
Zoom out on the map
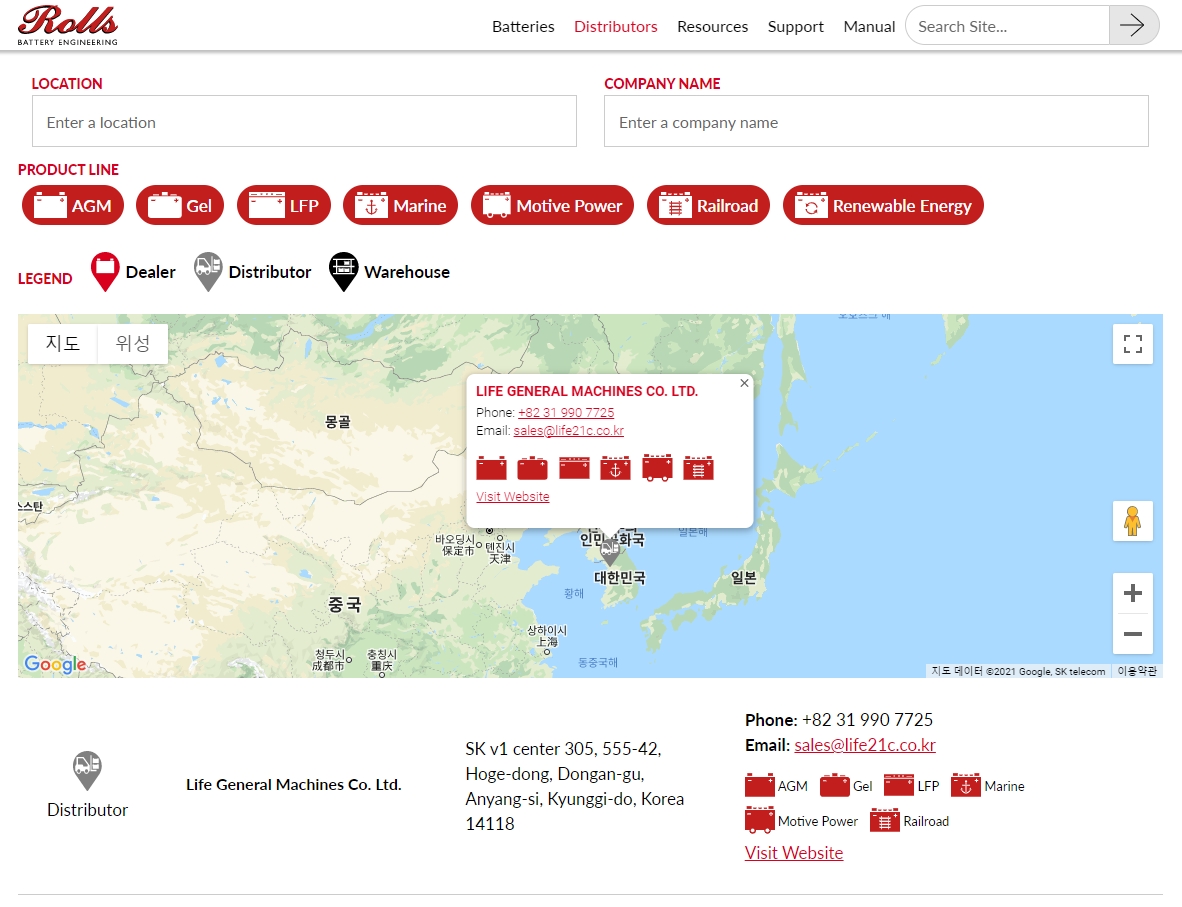pos(1132,634)
